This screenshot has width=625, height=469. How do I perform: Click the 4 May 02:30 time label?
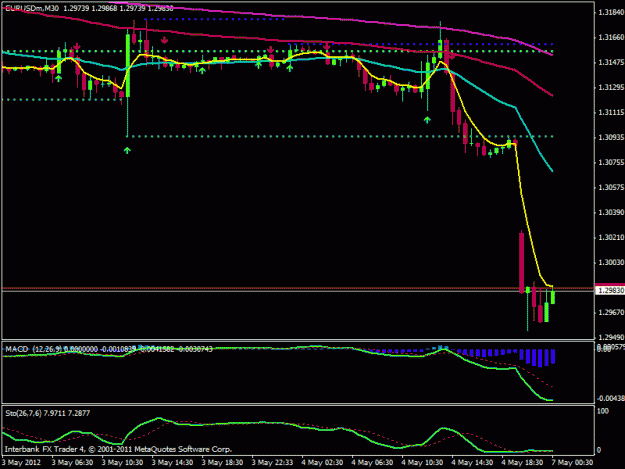(x=322, y=463)
